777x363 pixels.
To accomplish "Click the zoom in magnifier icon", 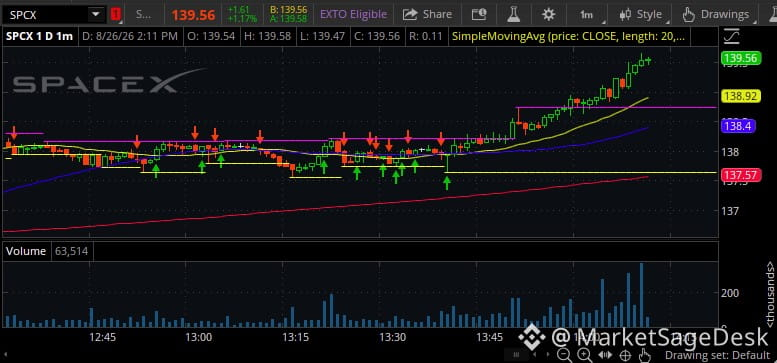I will point(584,355).
